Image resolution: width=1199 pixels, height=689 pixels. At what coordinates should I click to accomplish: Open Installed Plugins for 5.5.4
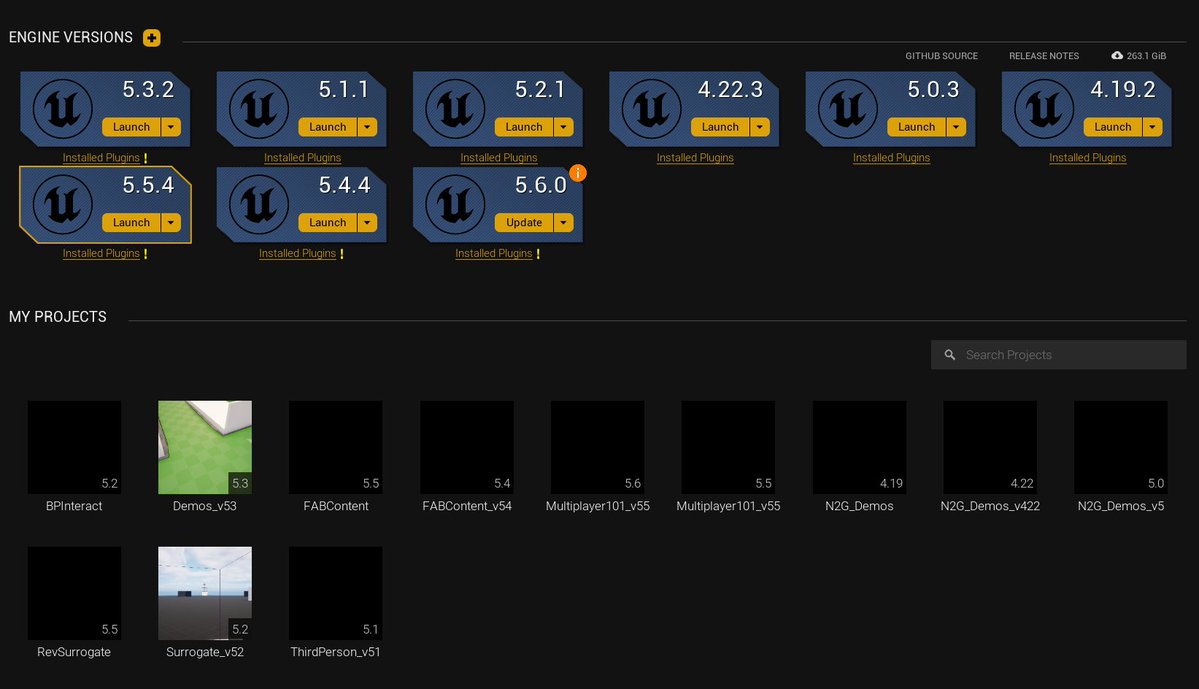coord(101,254)
